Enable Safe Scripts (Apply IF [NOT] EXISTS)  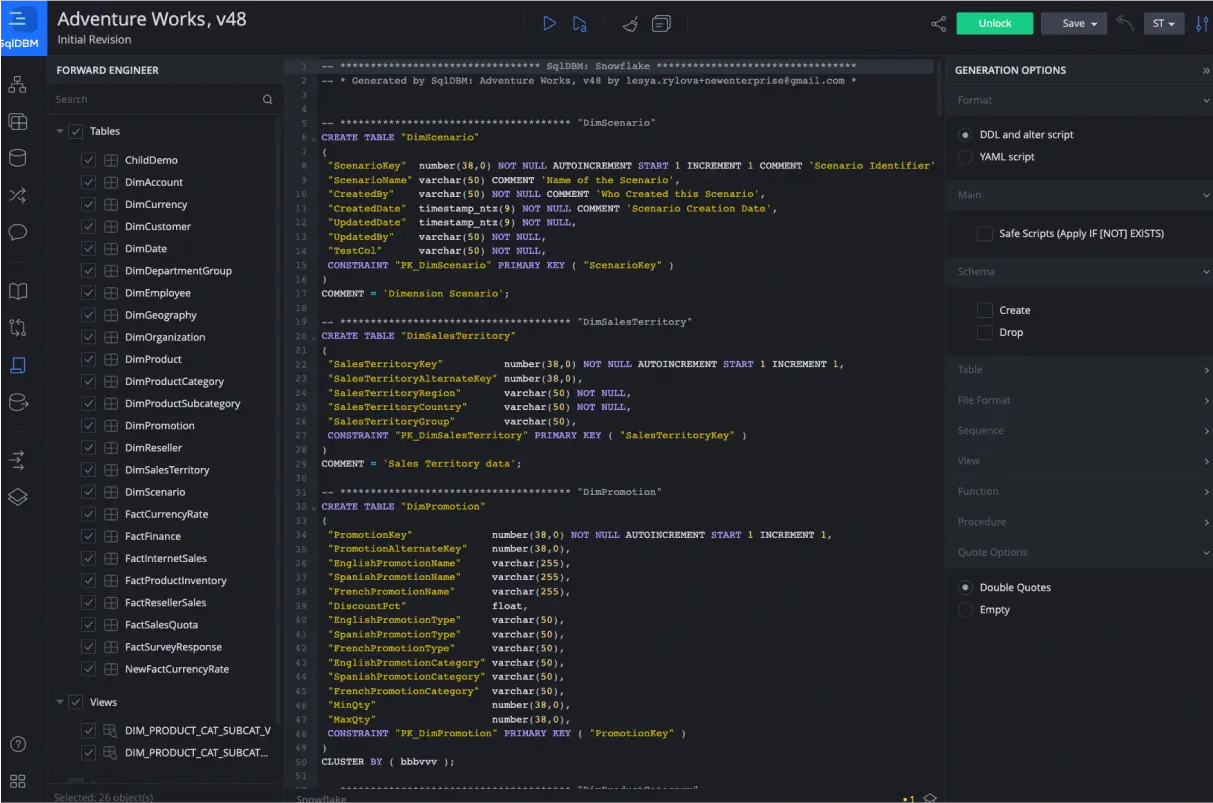[x=985, y=233]
